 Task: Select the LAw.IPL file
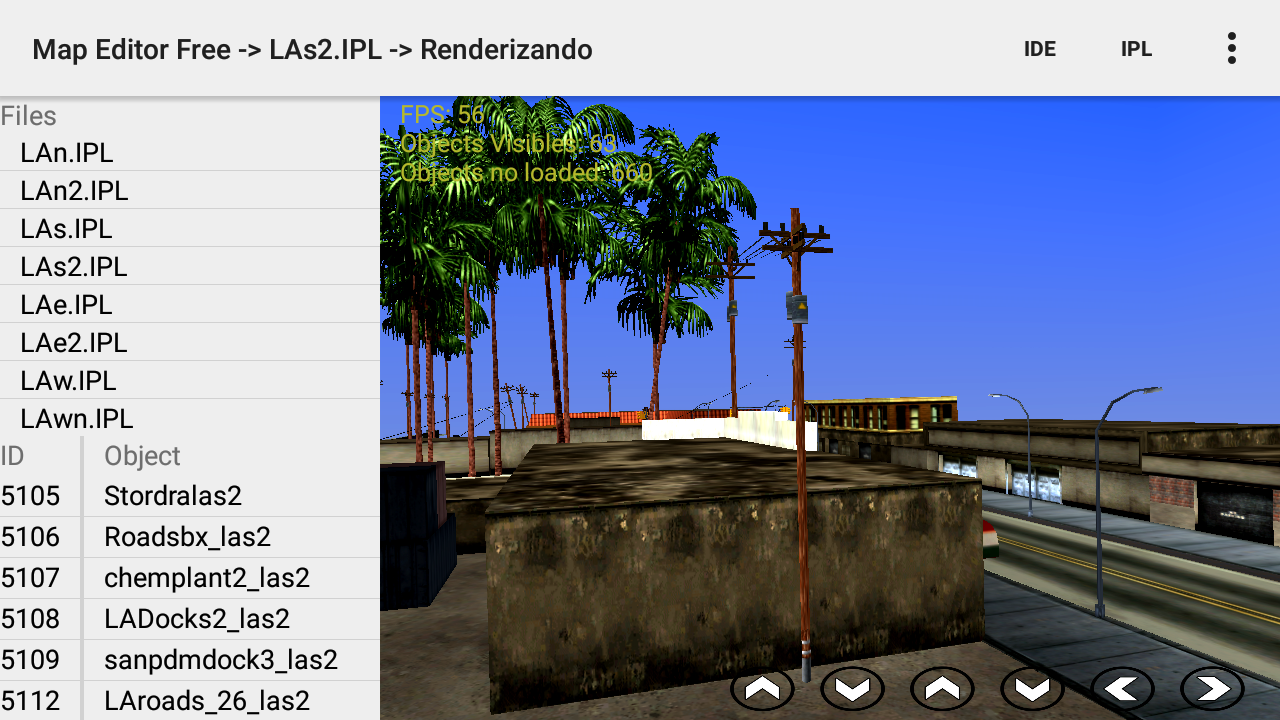click(190, 381)
